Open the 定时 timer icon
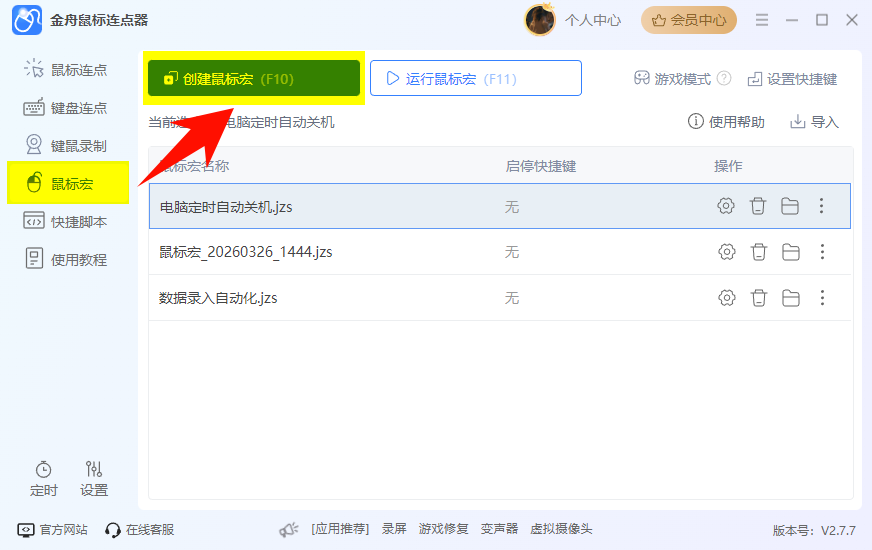 click(43, 479)
